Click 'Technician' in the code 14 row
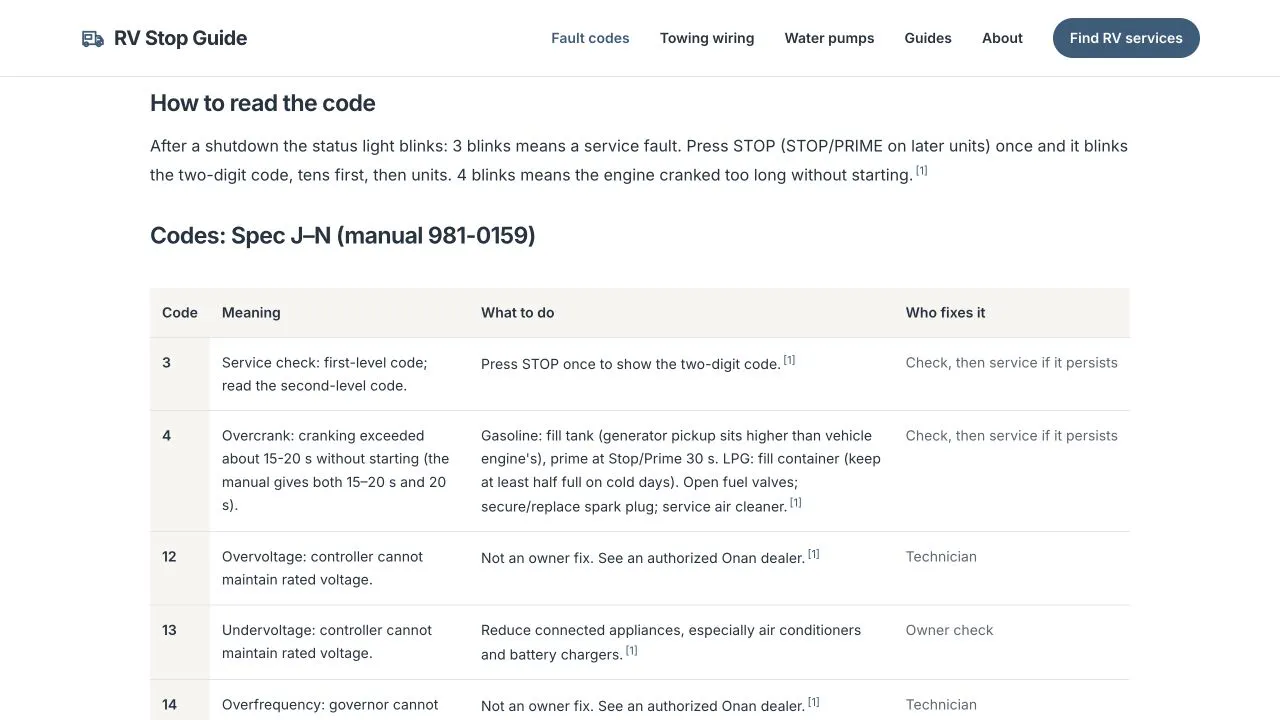This screenshot has width=1280, height=720. tap(941, 705)
